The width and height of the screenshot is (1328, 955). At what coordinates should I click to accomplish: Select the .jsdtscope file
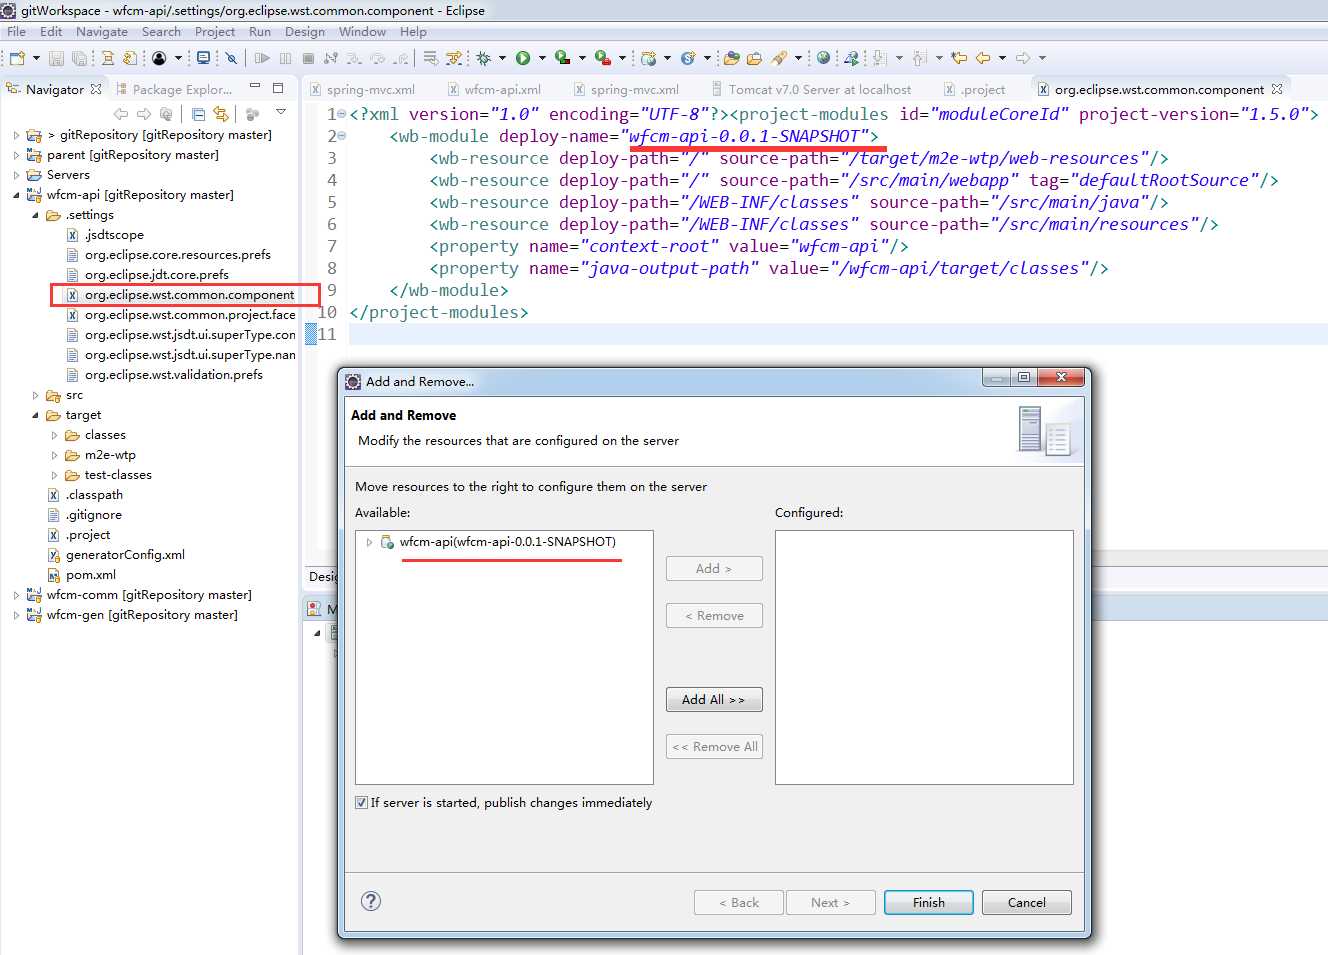(114, 235)
